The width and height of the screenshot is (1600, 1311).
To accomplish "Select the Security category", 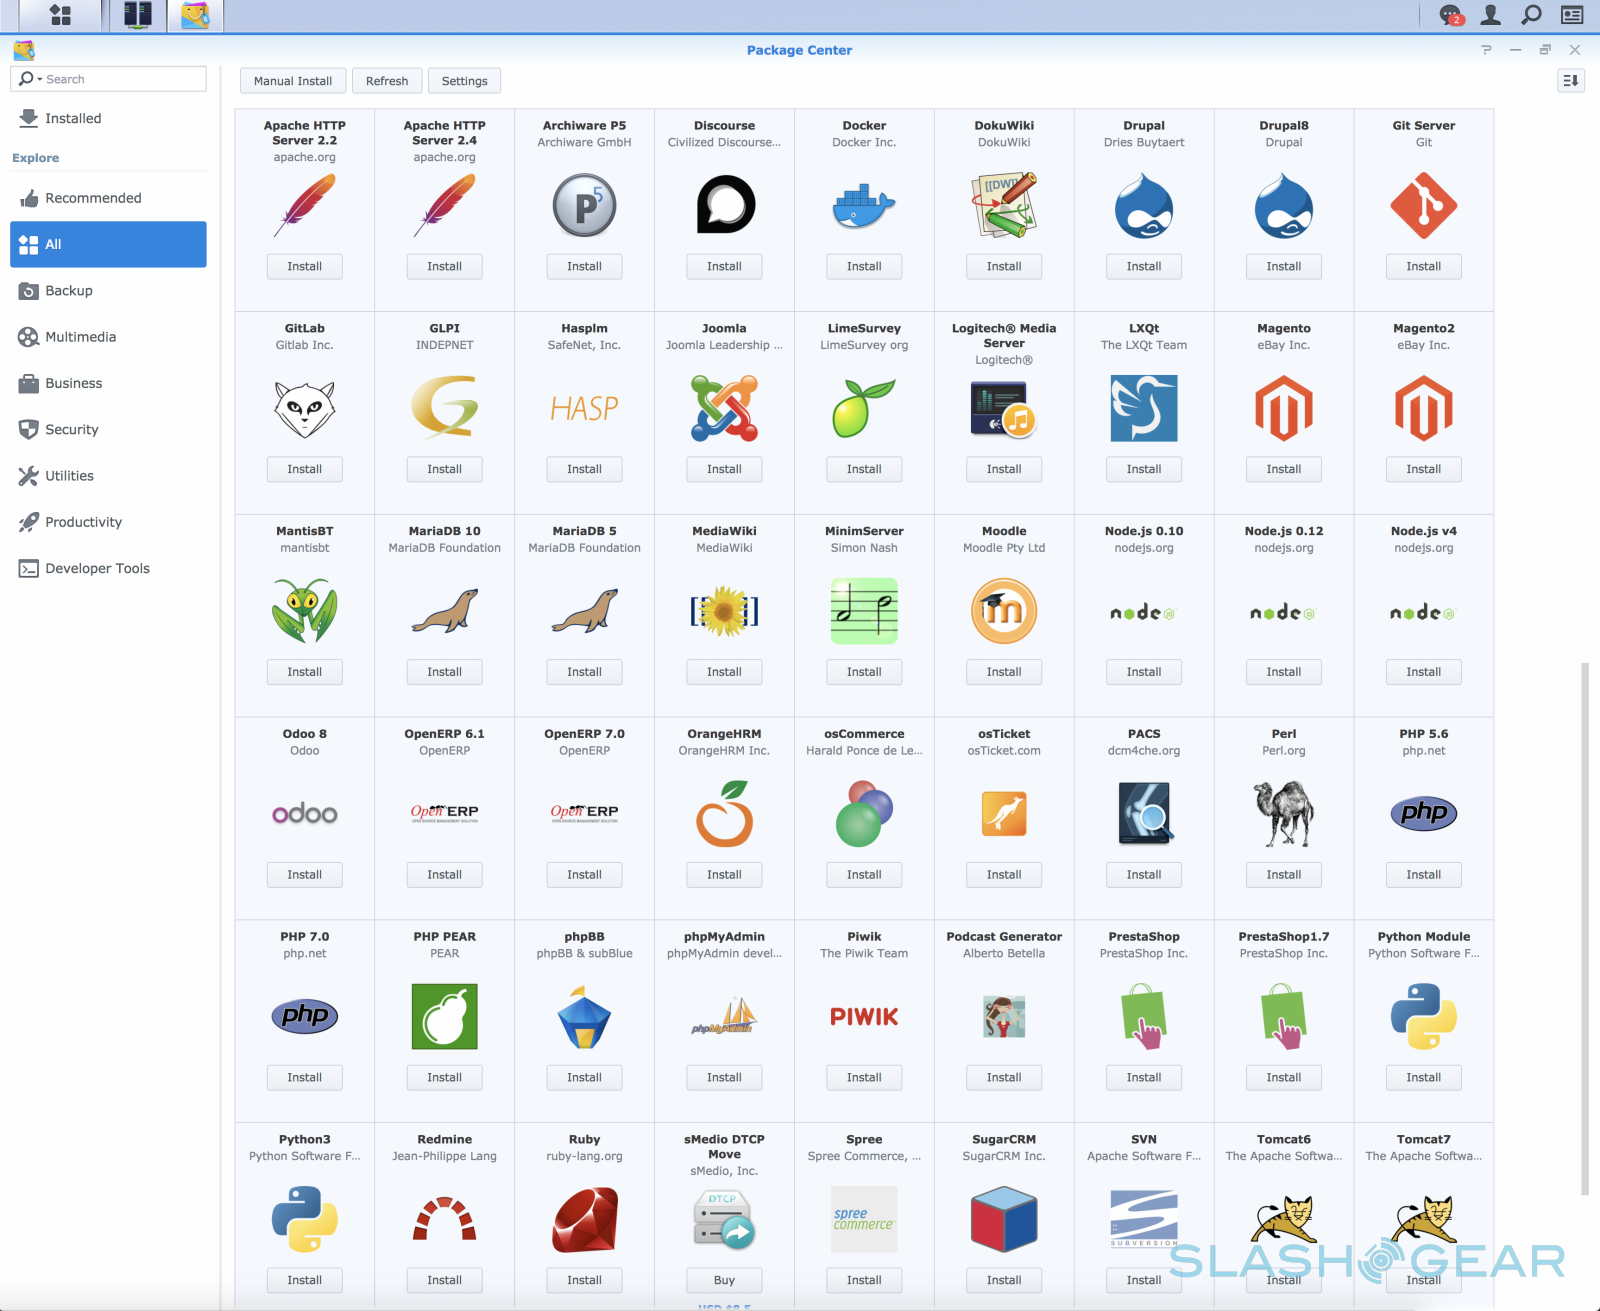I will [108, 430].
